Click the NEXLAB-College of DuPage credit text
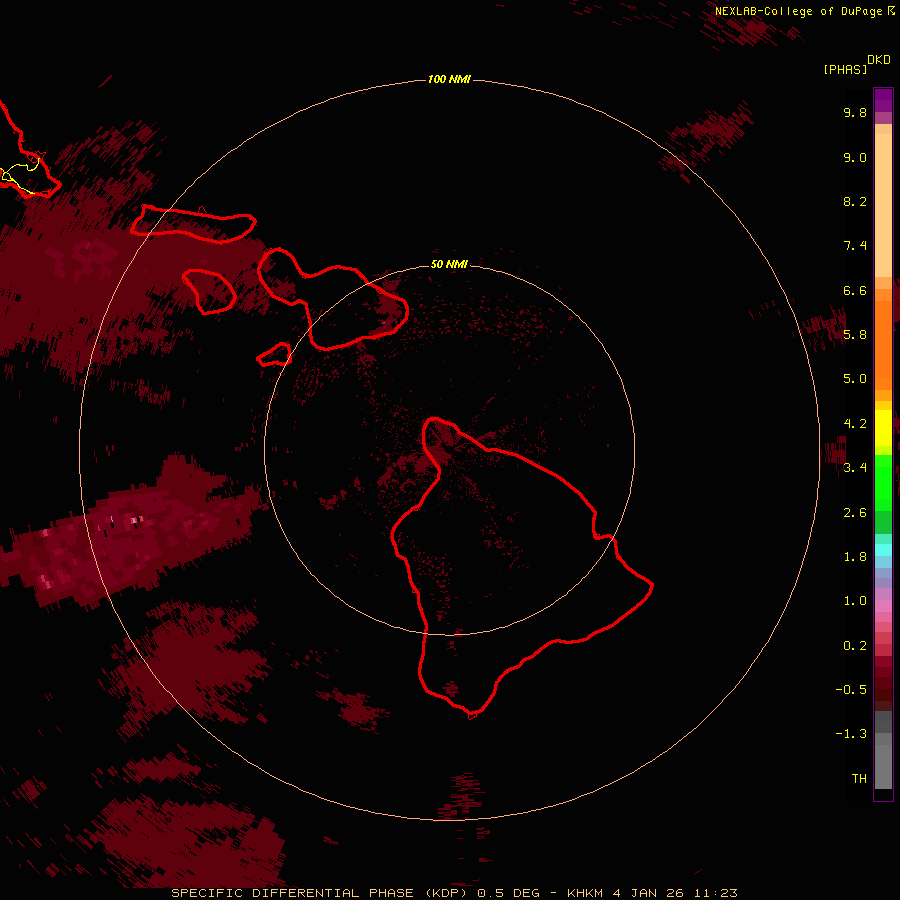Viewport: 900px width, 900px height. [798, 11]
